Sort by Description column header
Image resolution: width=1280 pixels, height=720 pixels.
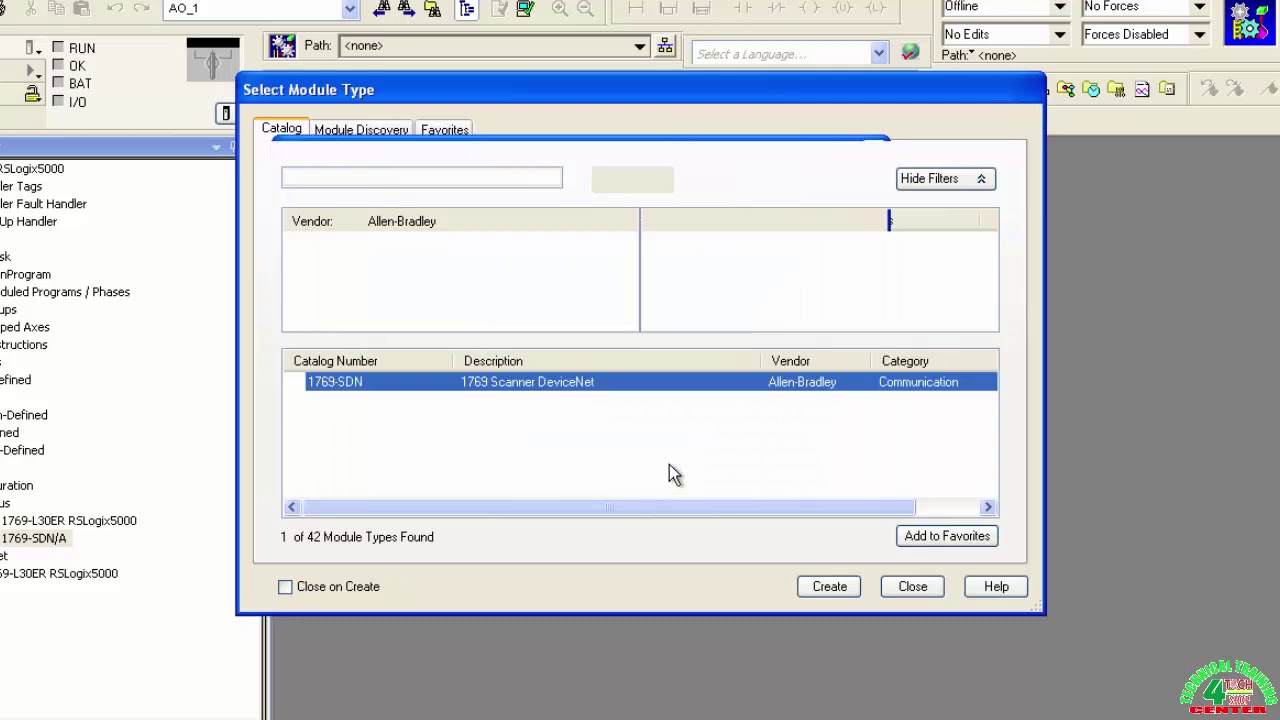[x=608, y=361]
